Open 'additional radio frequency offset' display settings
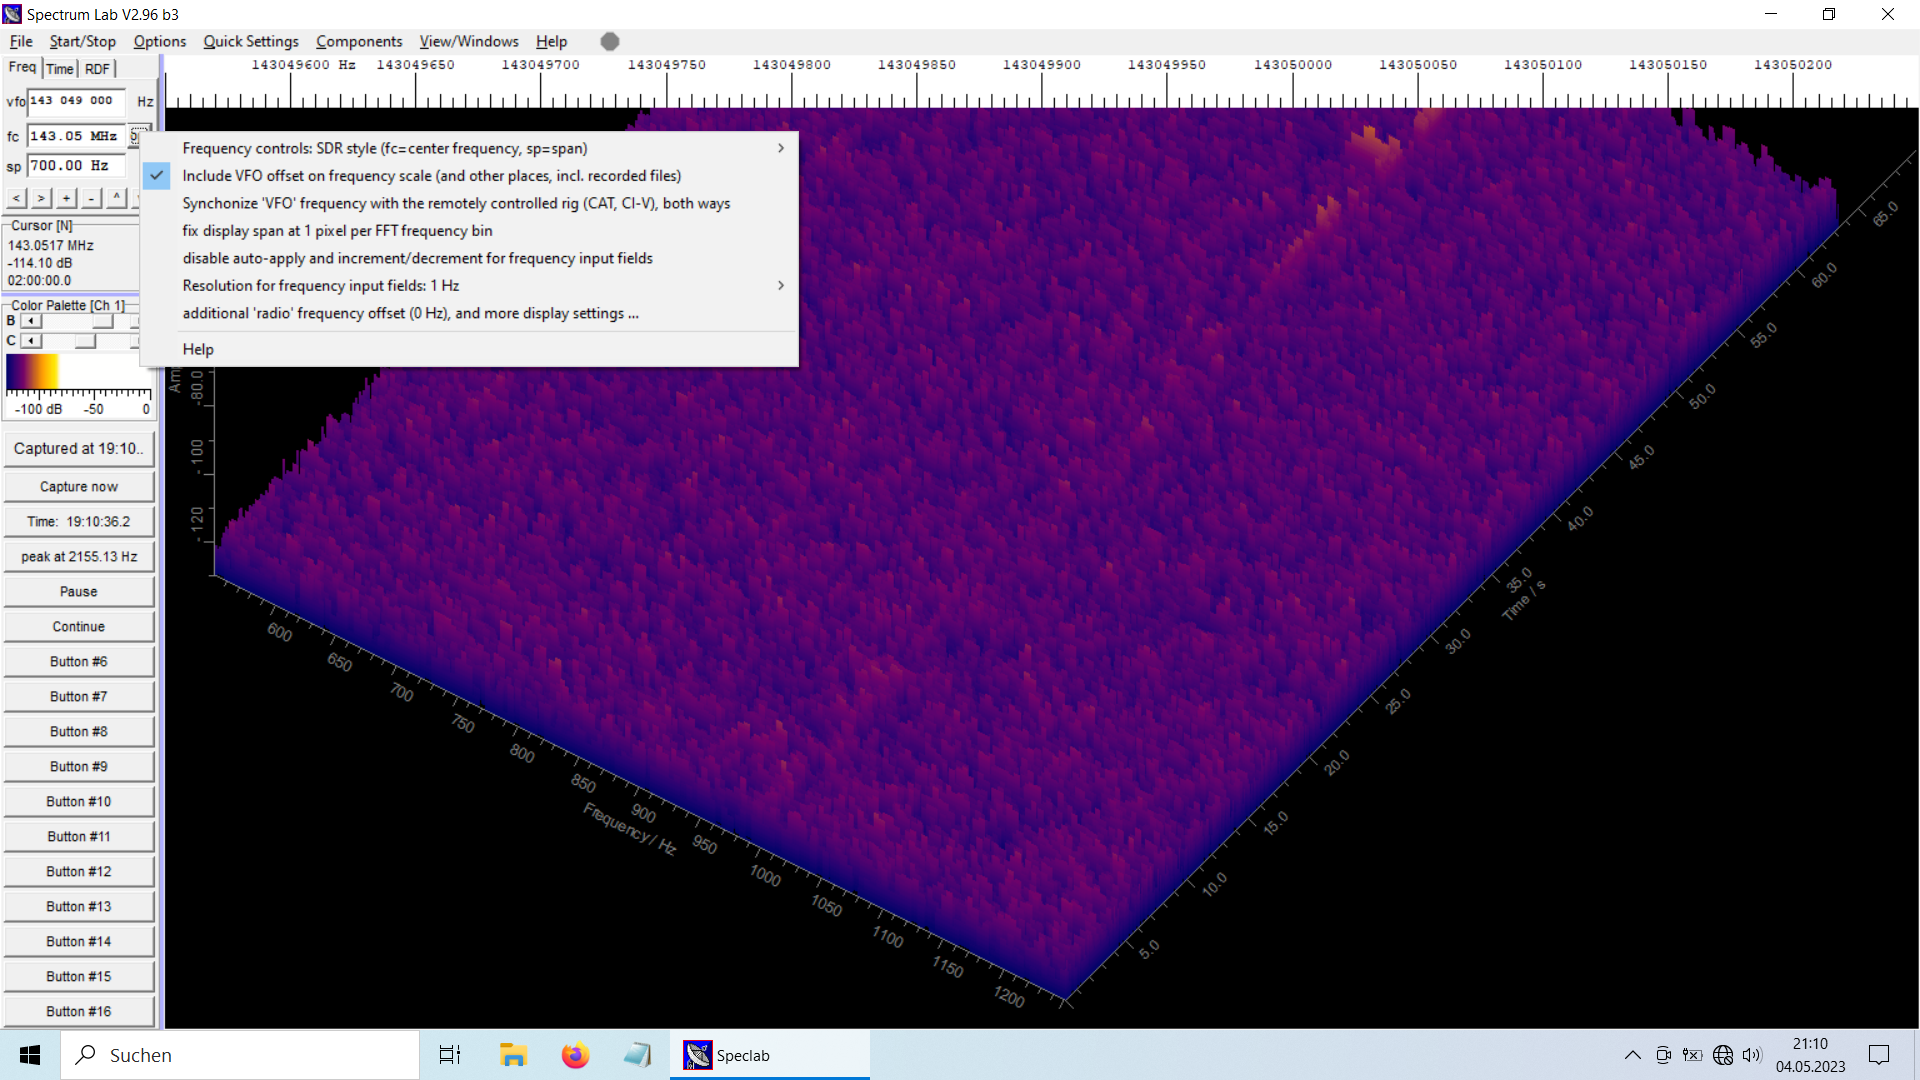This screenshot has width=1920, height=1080. tap(469, 313)
